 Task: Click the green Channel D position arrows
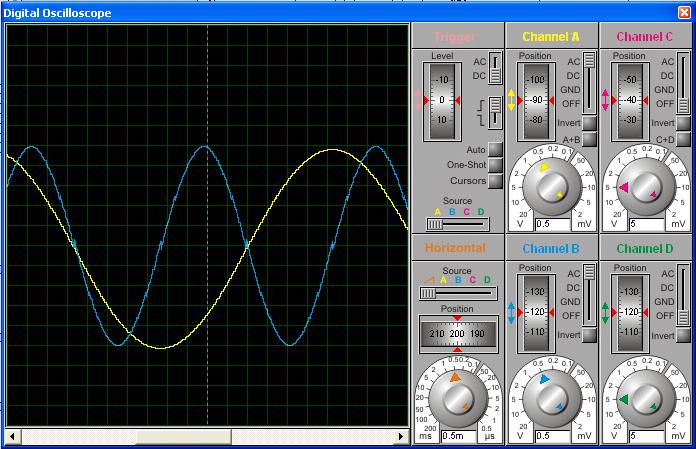pos(605,313)
